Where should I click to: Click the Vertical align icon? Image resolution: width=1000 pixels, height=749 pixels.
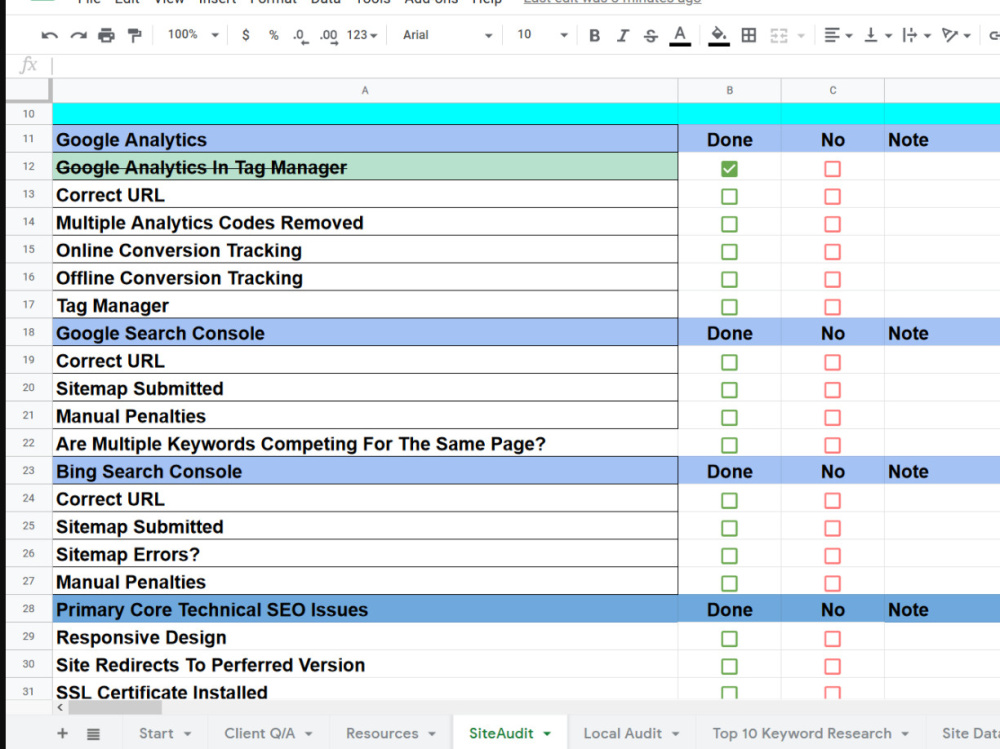[871, 35]
